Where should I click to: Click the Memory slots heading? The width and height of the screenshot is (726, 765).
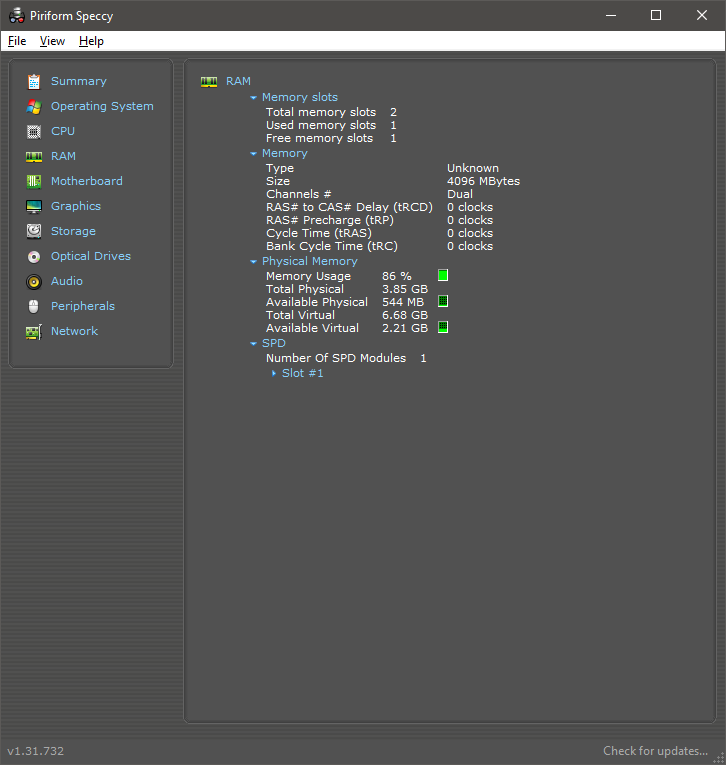click(x=300, y=97)
